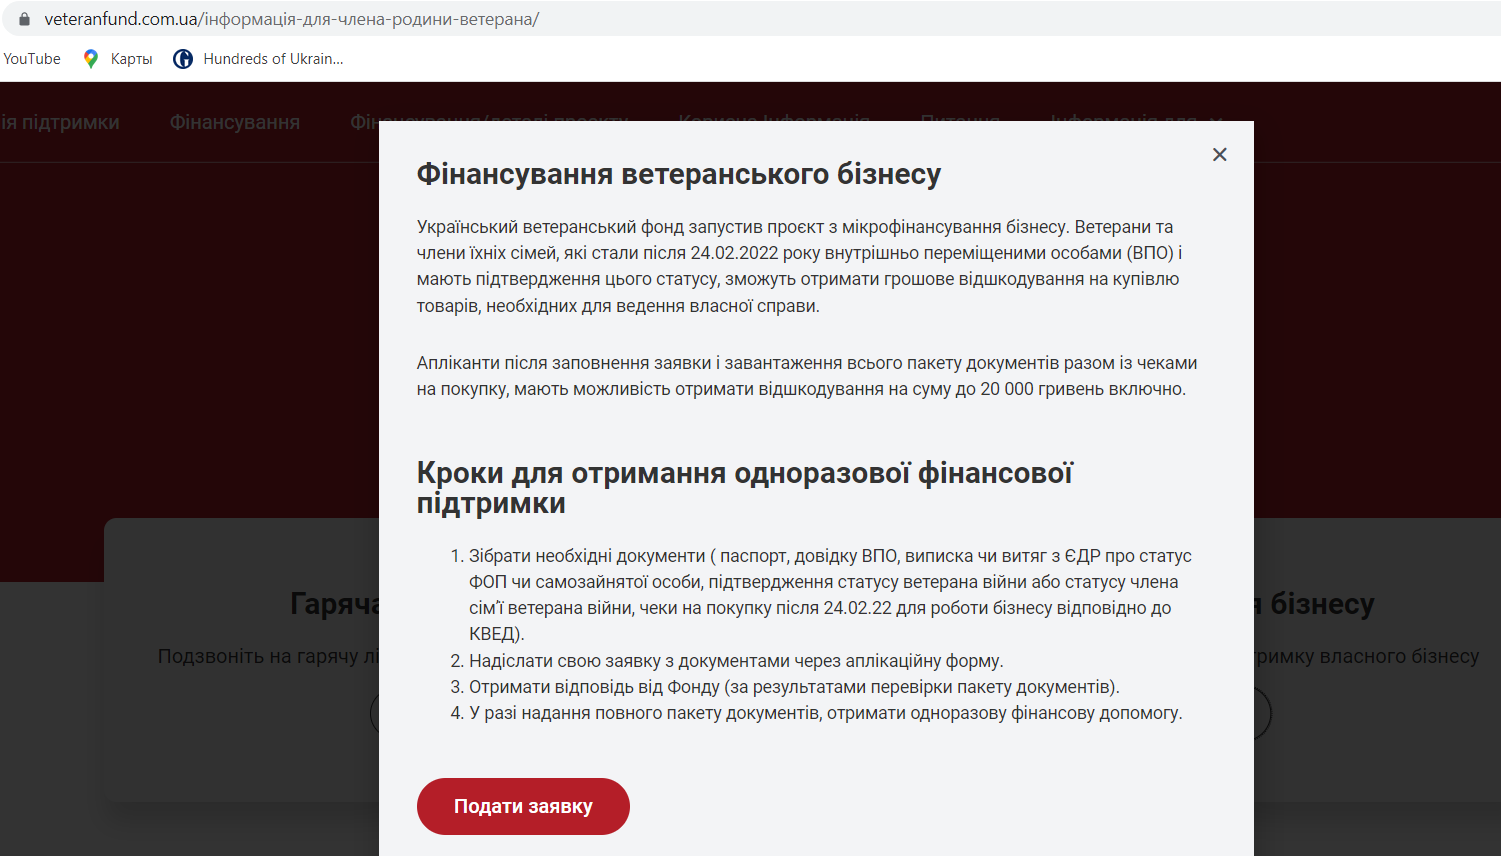The width and height of the screenshot is (1501, 856).
Task: Click the padlock site-info icon in address bar
Action: (24, 19)
